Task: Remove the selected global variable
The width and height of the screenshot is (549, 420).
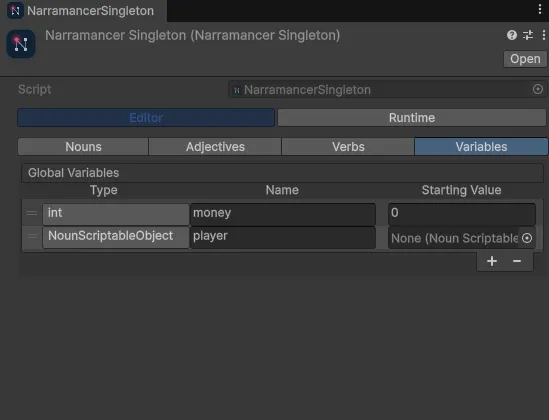Action: [517, 261]
